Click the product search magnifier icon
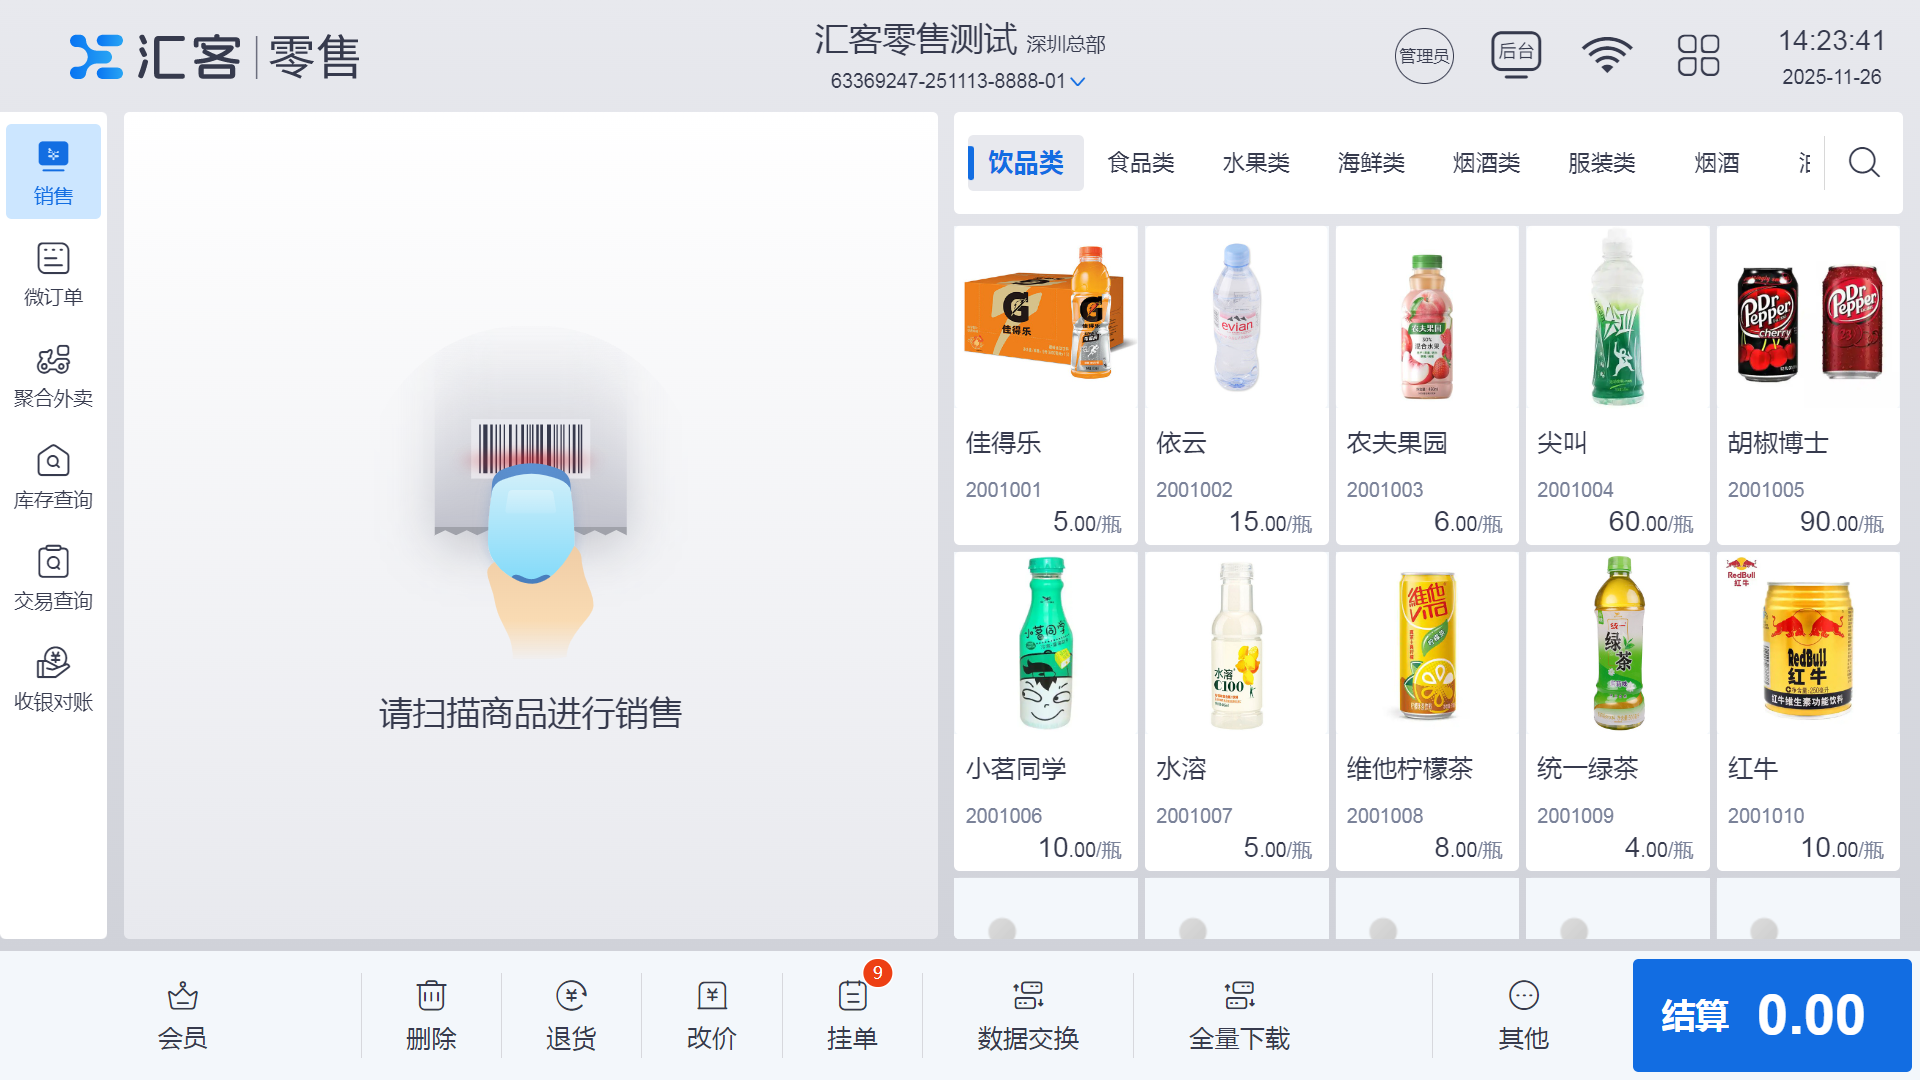1920x1080 pixels. [1864, 163]
